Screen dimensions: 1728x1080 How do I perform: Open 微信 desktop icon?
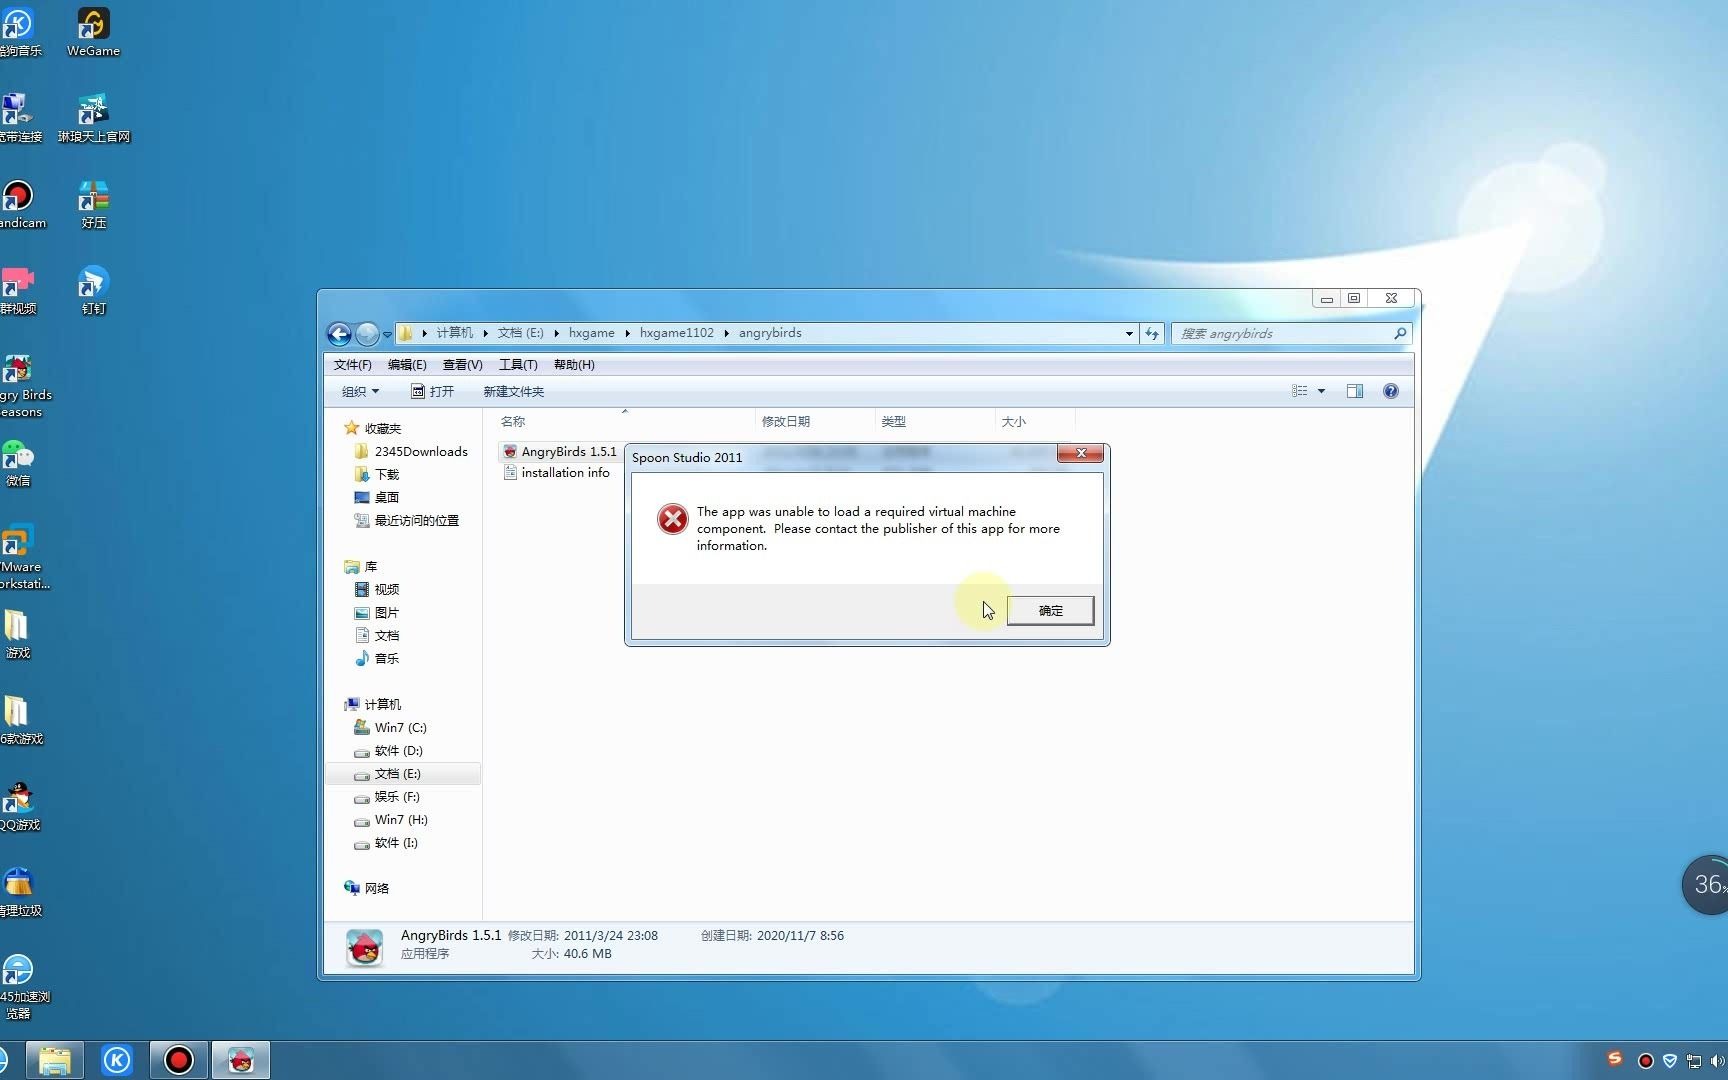pyautogui.click(x=18, y=463)
